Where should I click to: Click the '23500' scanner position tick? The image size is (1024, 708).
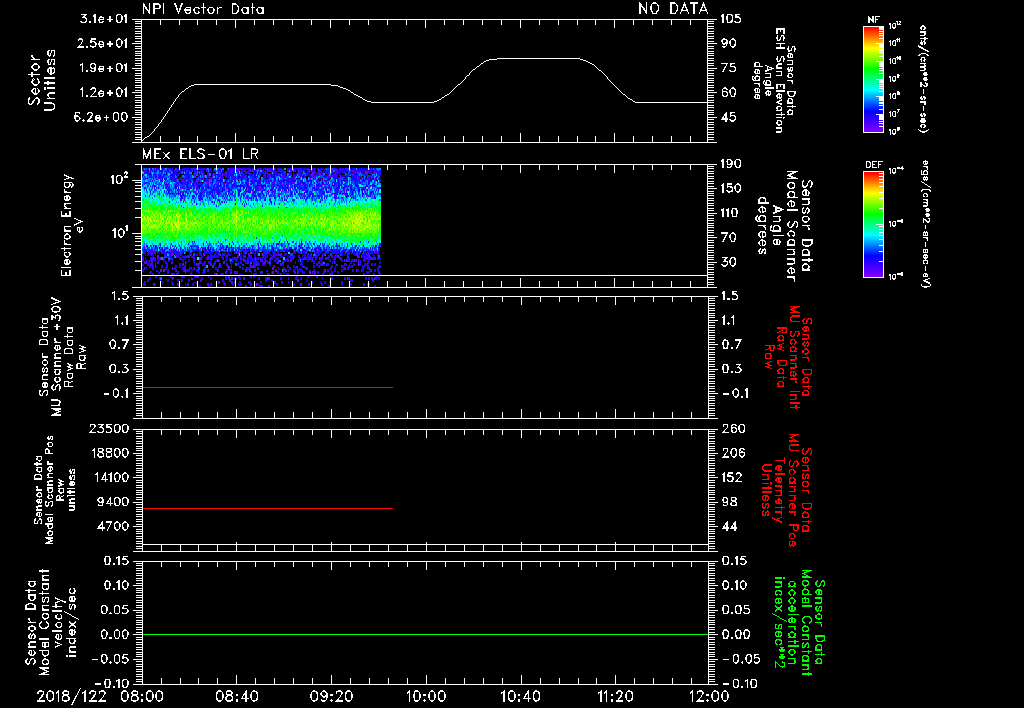coord(110,429)
